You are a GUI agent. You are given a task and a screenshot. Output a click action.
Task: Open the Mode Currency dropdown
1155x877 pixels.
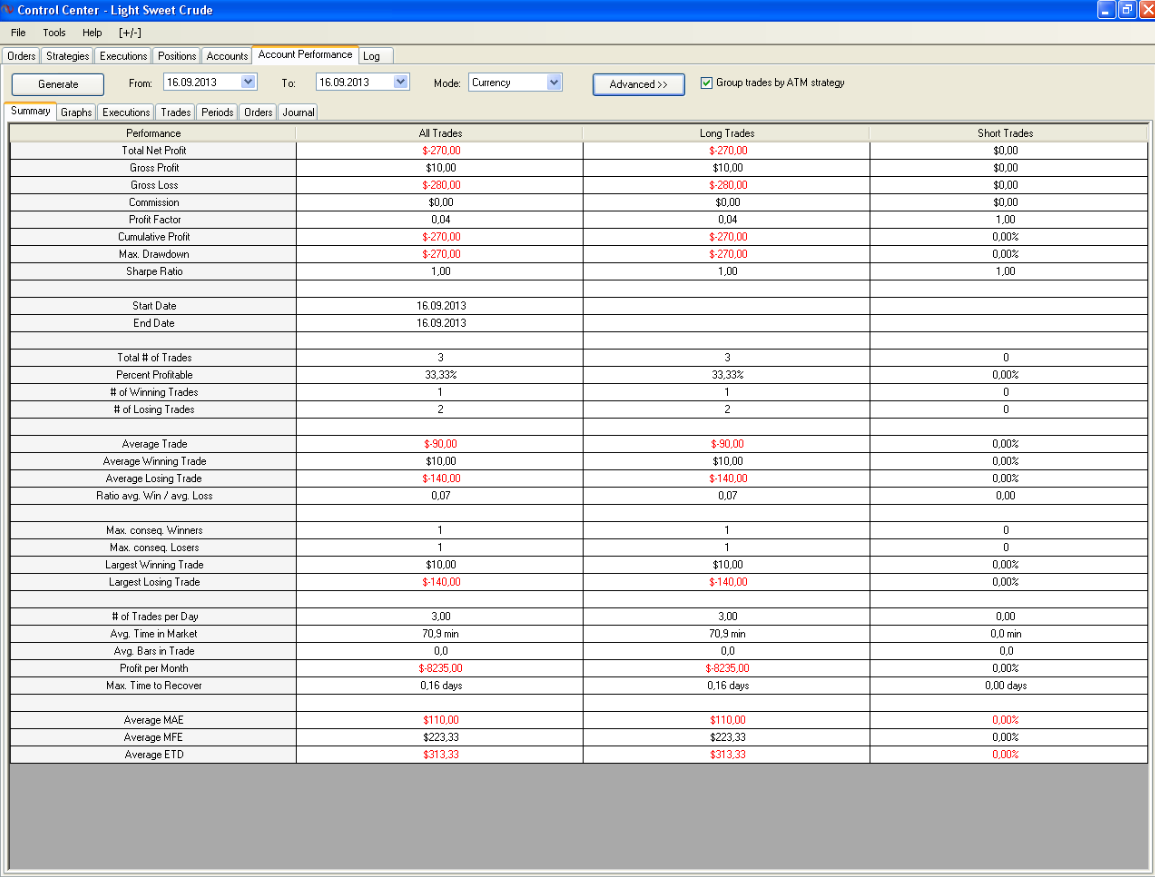tap(555, 82)
